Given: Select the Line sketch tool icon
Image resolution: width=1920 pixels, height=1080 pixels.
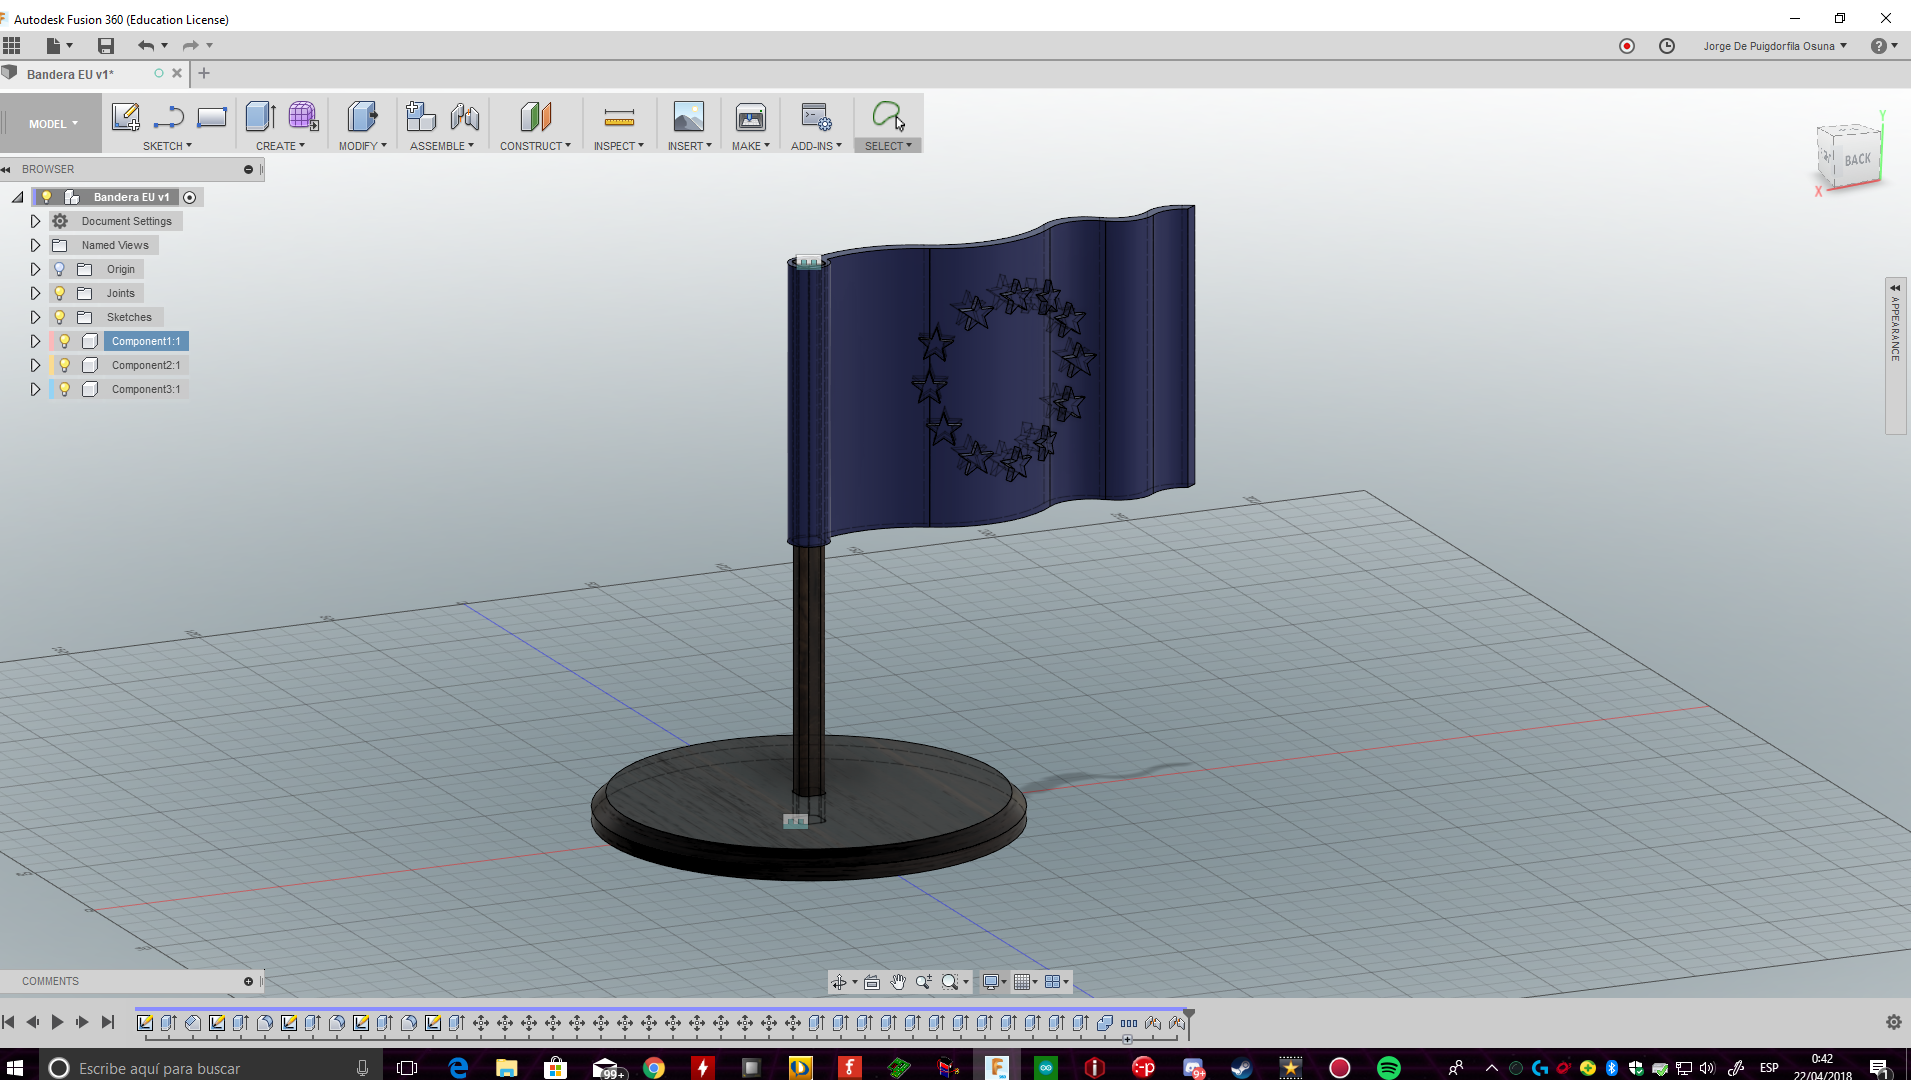Looking at the screenshot, I should coord(169,117).
